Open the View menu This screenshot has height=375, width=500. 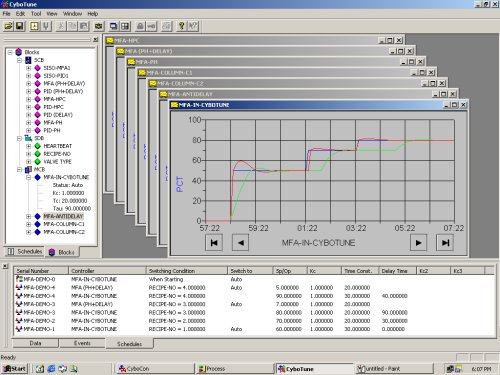pos(52,14)
